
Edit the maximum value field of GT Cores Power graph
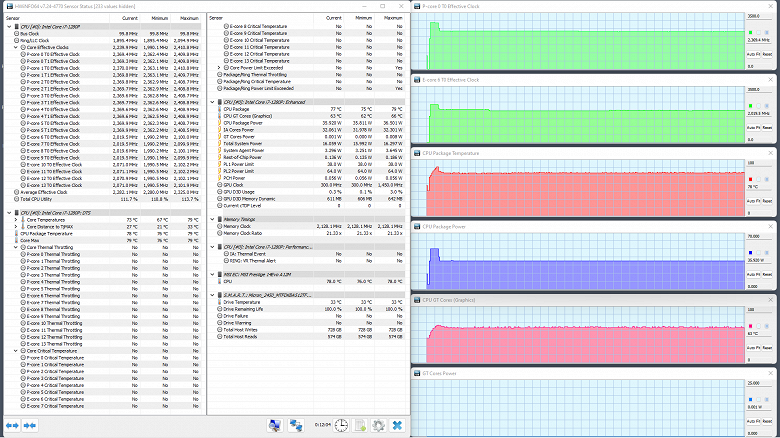759,383
